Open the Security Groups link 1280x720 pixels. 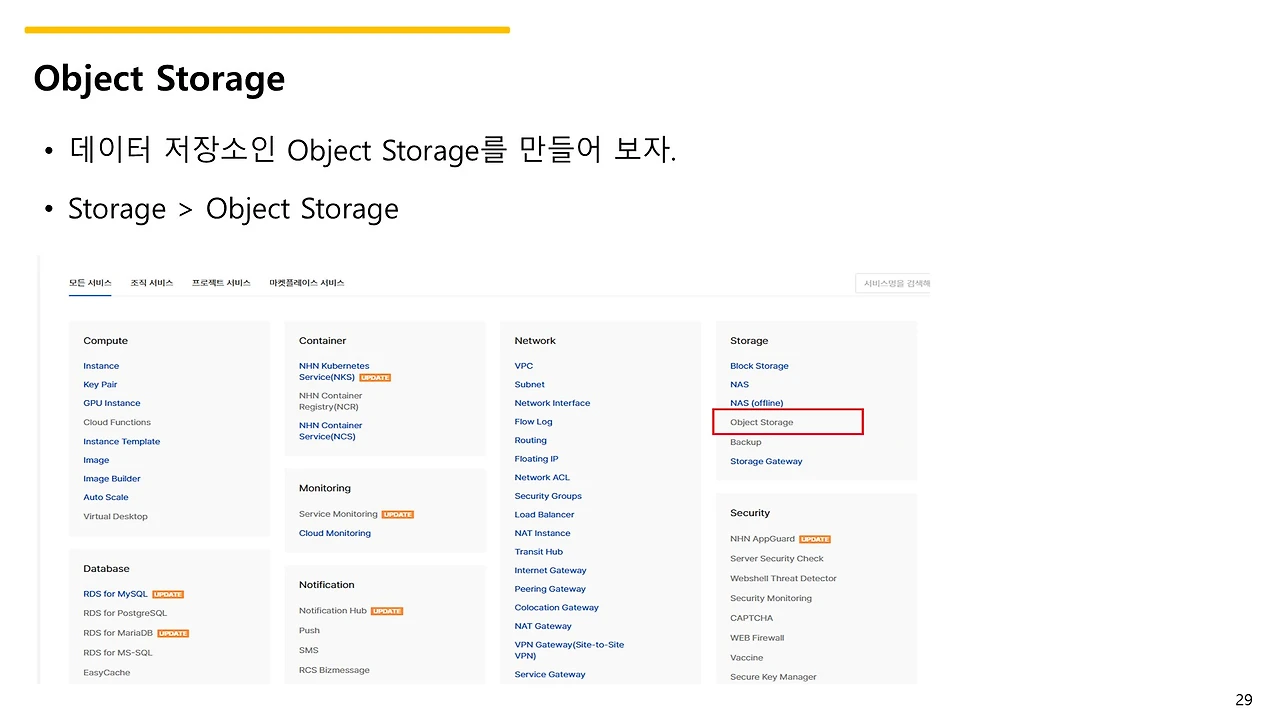click(548, 496)
